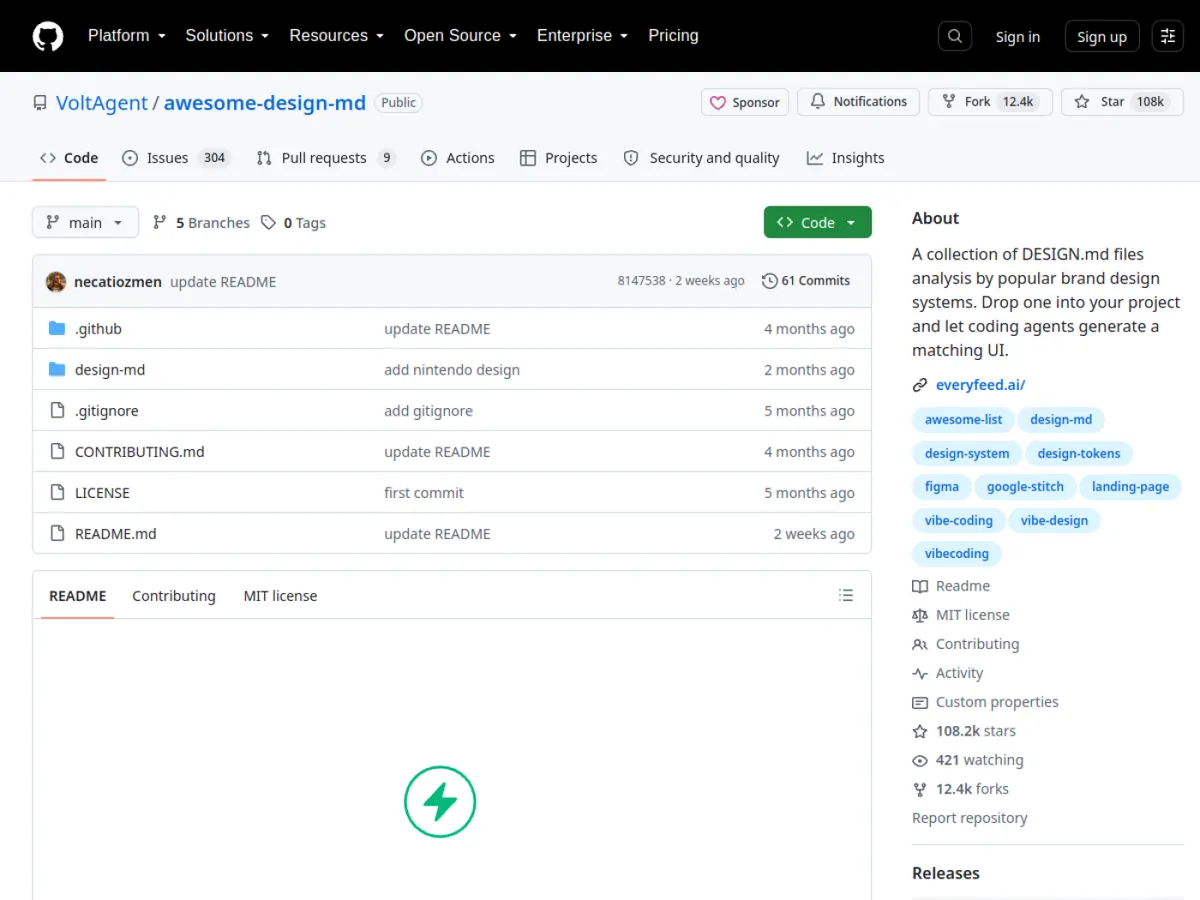Screen dimensions: 1200x900
Task: Open the 5 Branches link
Action: 201,223
